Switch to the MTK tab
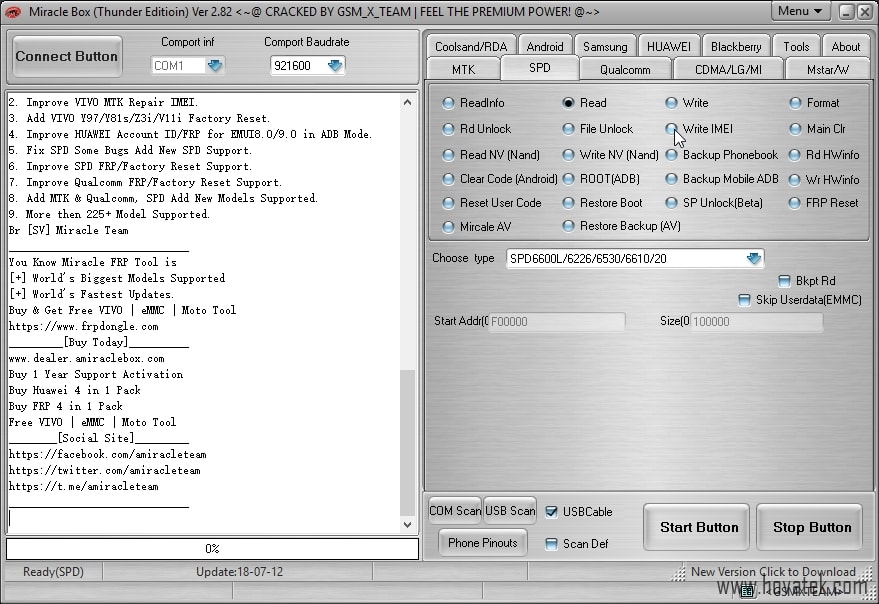Viewport: 879px width, 604px height. pyautogui.click(x=463, y=70)
